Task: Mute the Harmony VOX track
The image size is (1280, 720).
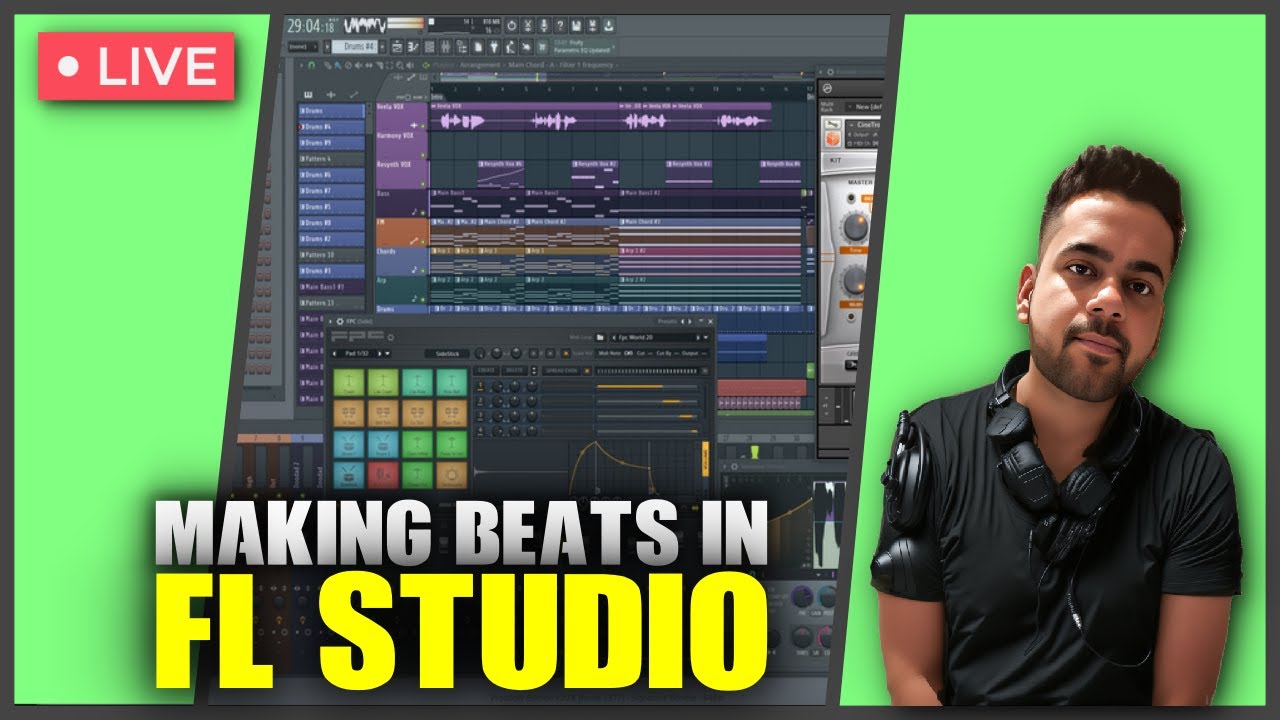Action: pos(423,155)
